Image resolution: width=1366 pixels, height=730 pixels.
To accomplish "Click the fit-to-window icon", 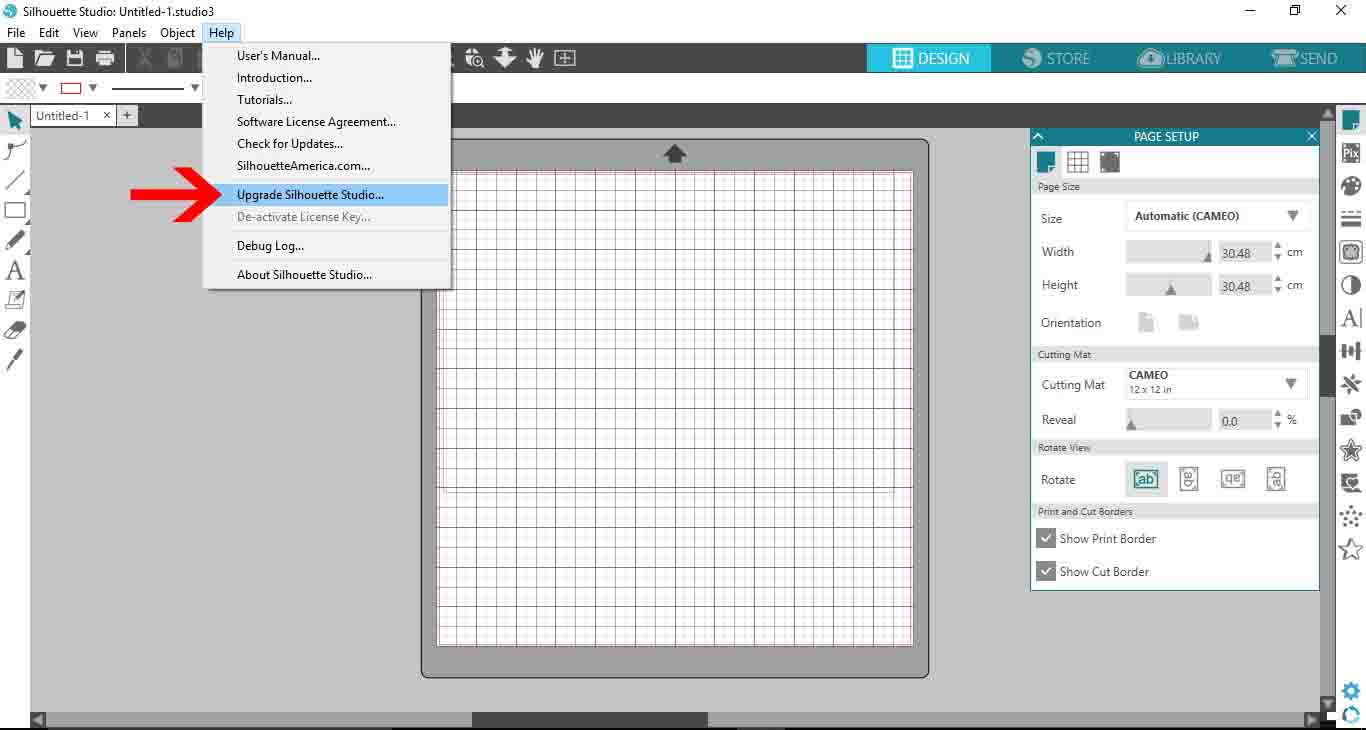I will [565, 58].
